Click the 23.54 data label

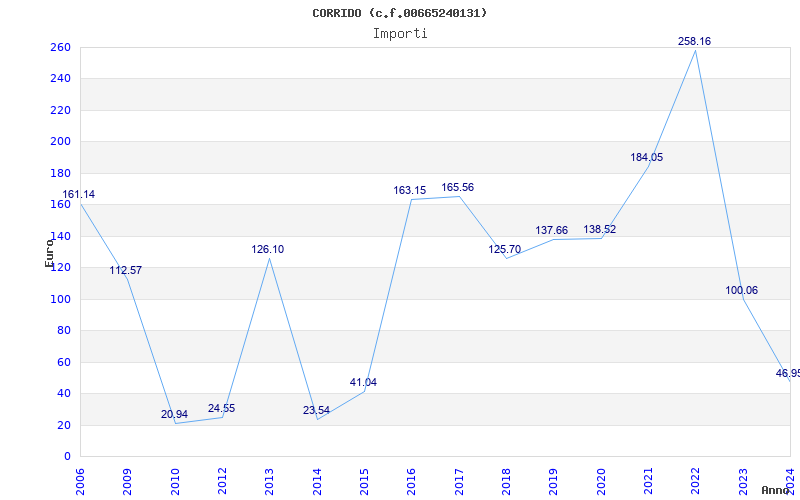[x=316, y=410]
